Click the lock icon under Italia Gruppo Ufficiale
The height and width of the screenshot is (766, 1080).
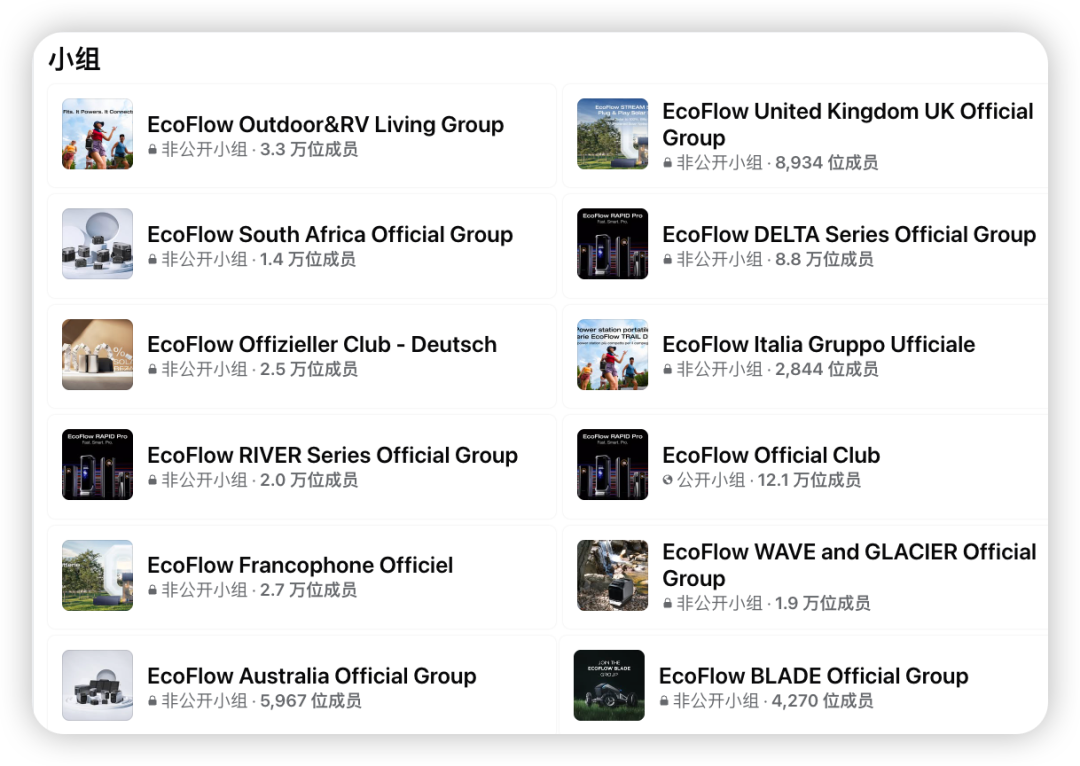667,369
